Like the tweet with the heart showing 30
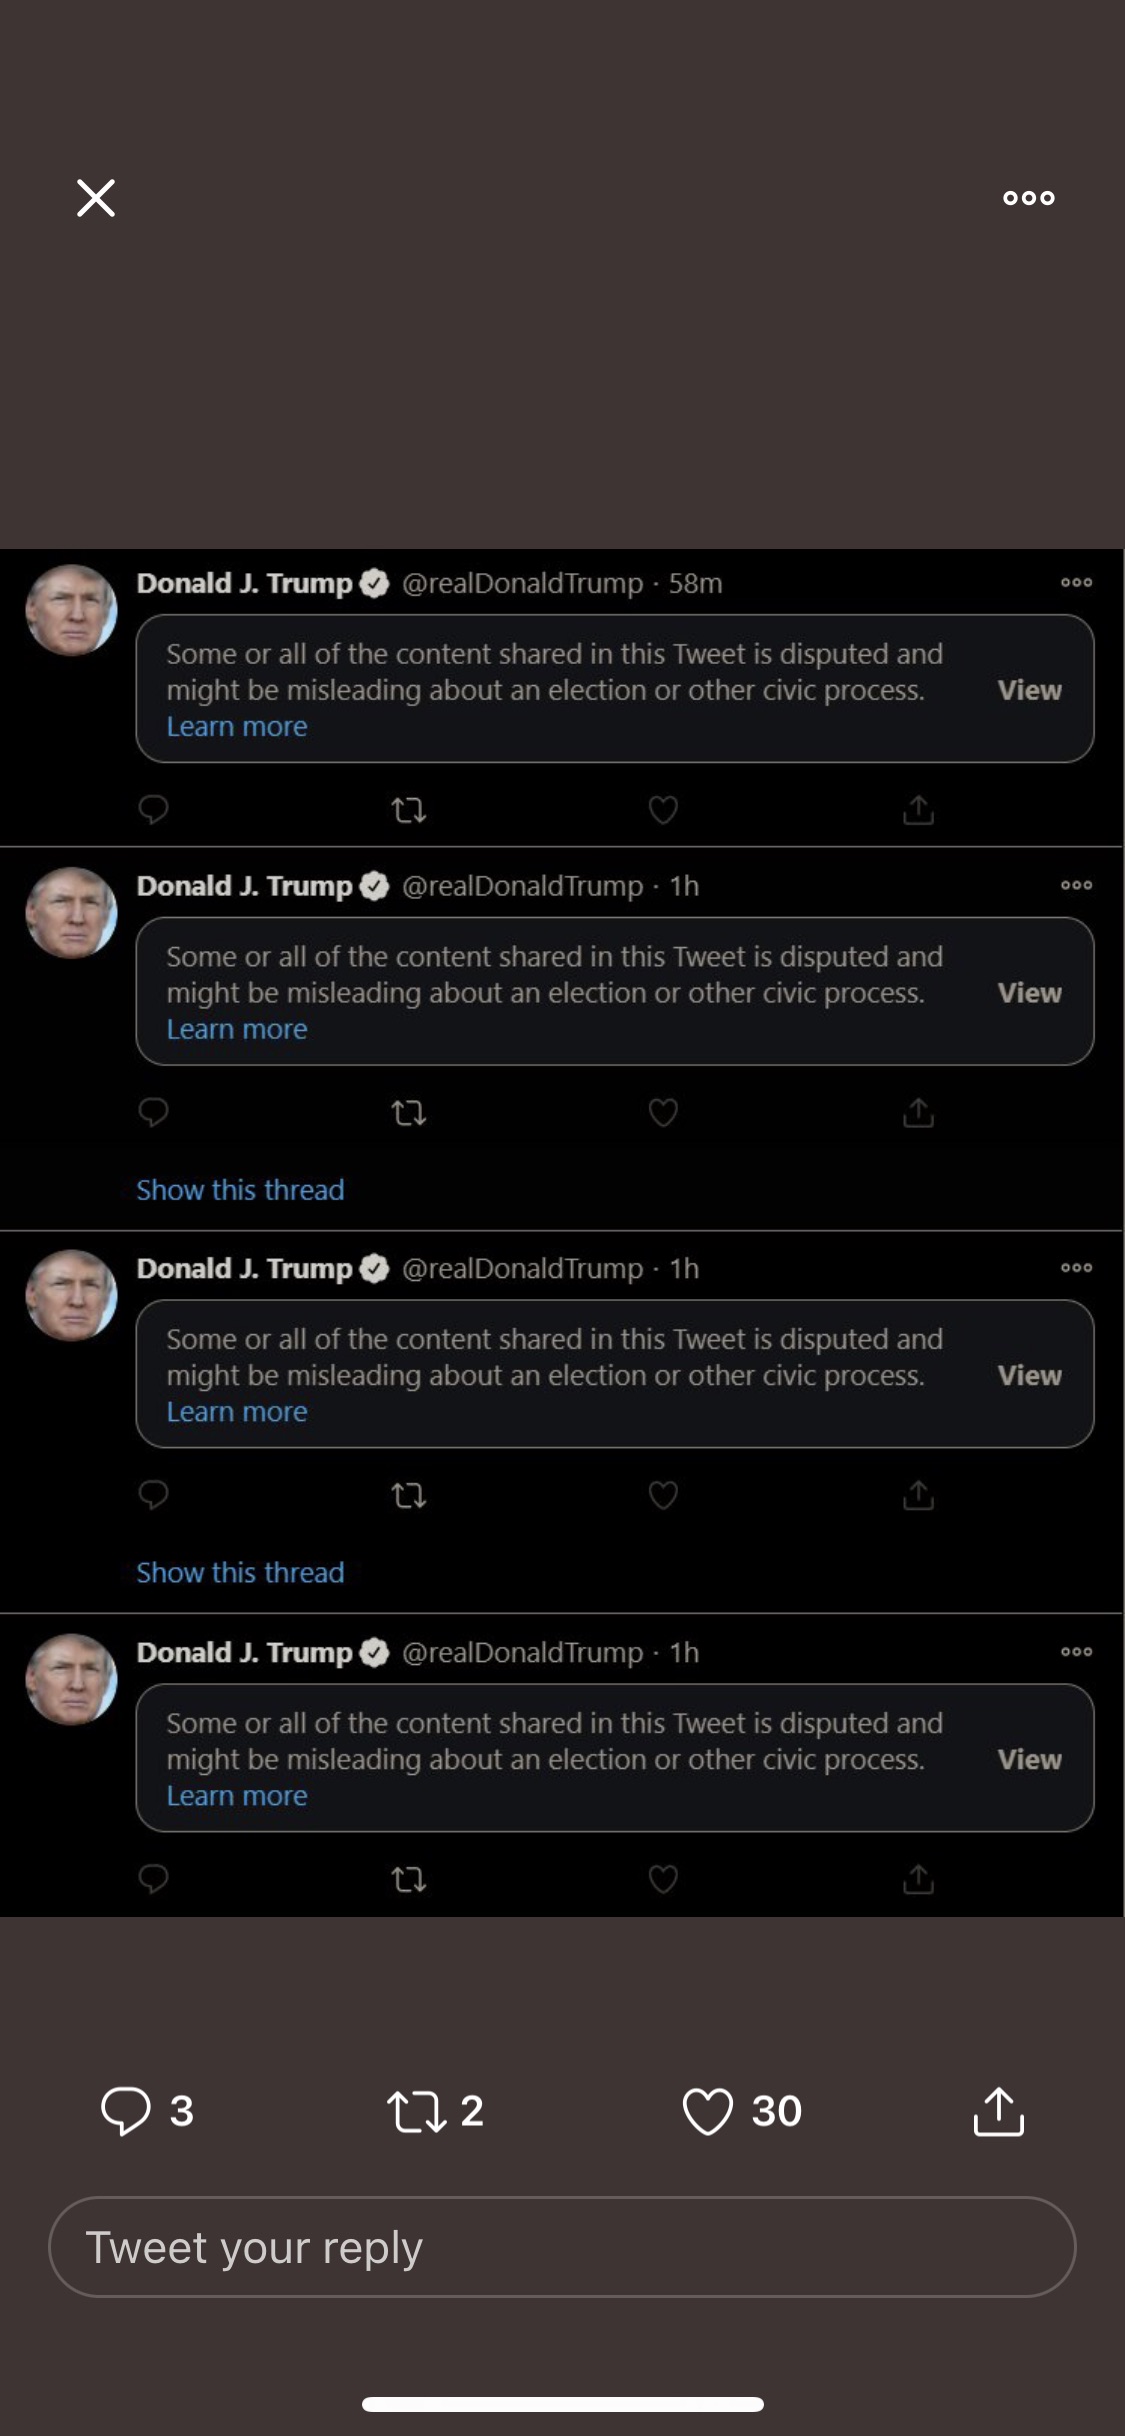 tap(708, 2110)
